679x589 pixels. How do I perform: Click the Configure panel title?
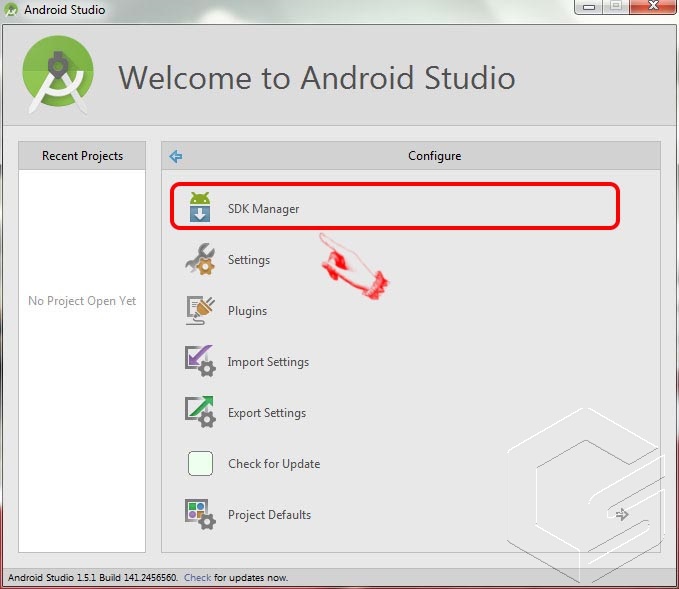coord(434,155)
